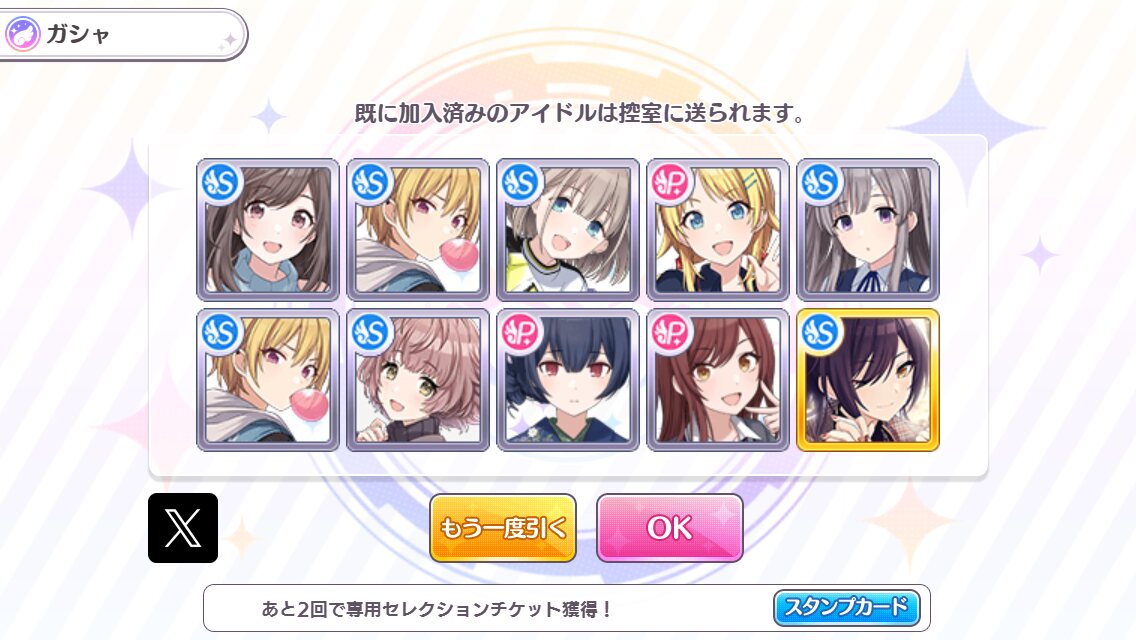This screenshot has width=1136, height=640.
Task: Select bottom-row blonde idol blowing bubblegum
Action: [x=268, y=380]
